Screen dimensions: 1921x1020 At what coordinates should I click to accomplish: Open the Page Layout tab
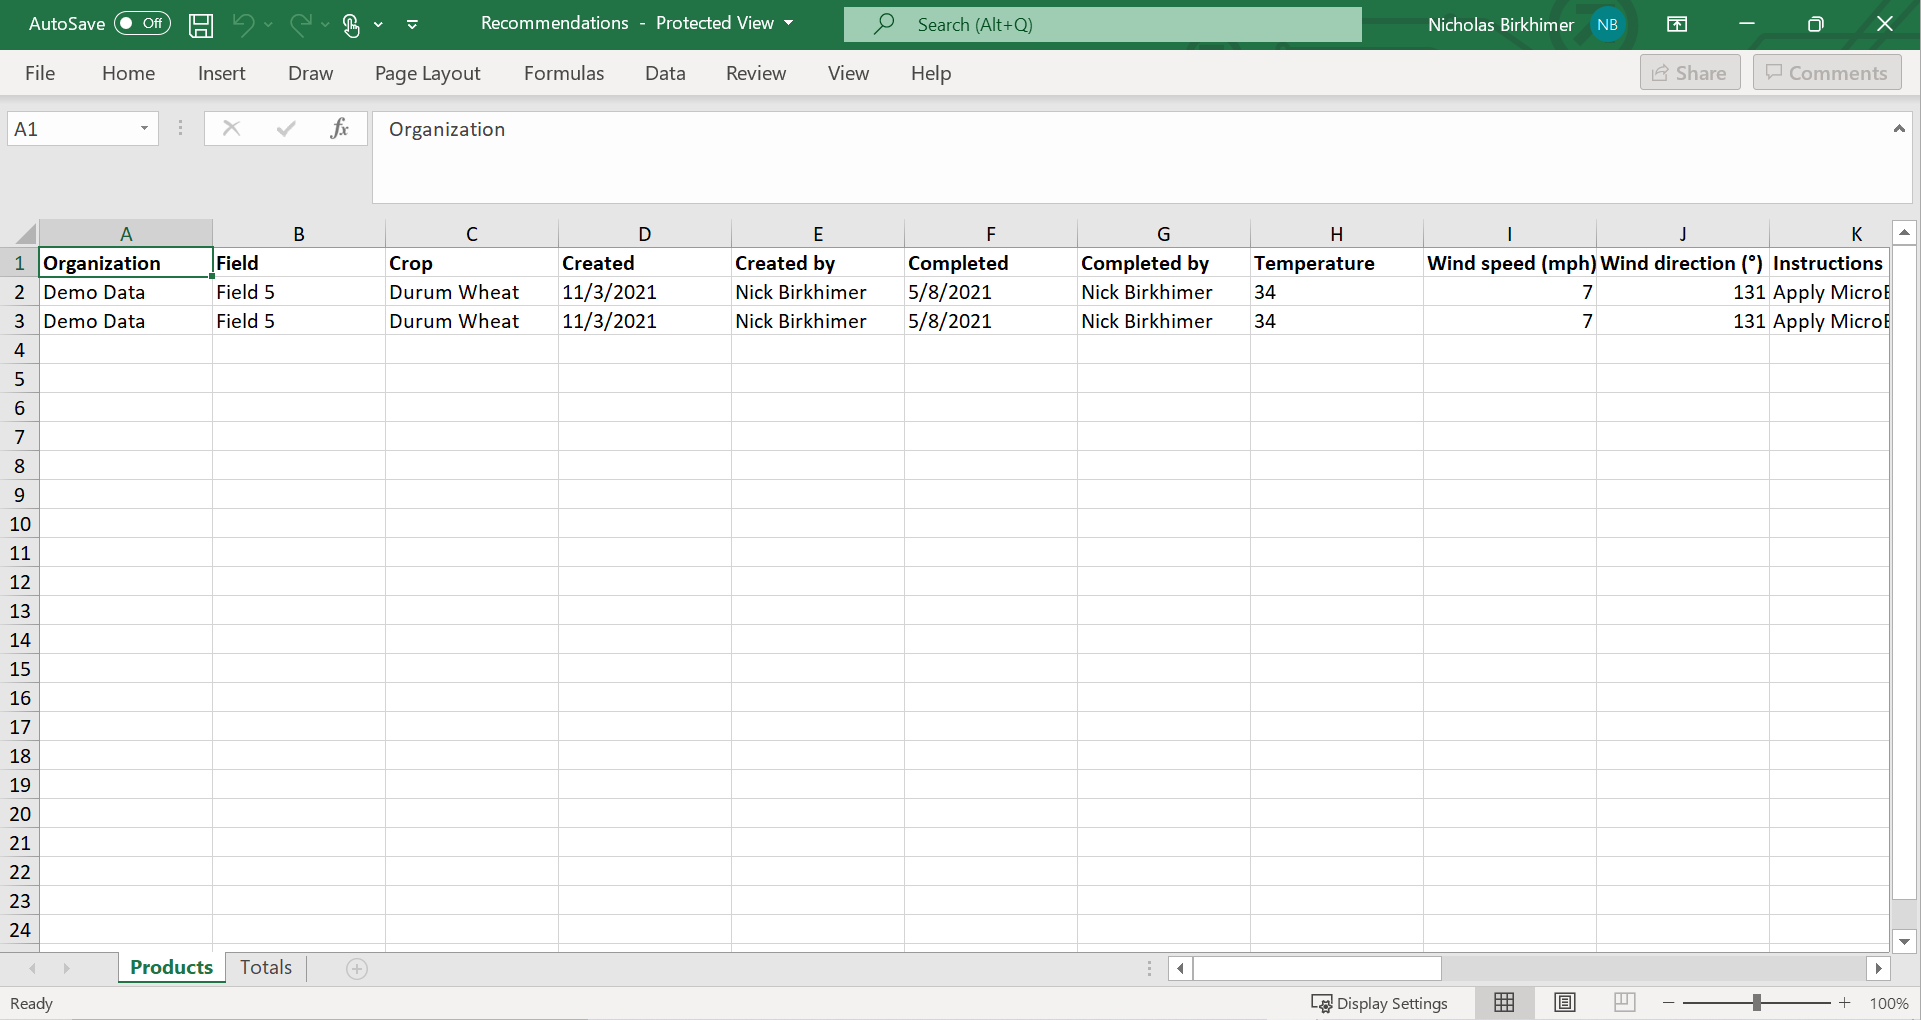(427, 73)
